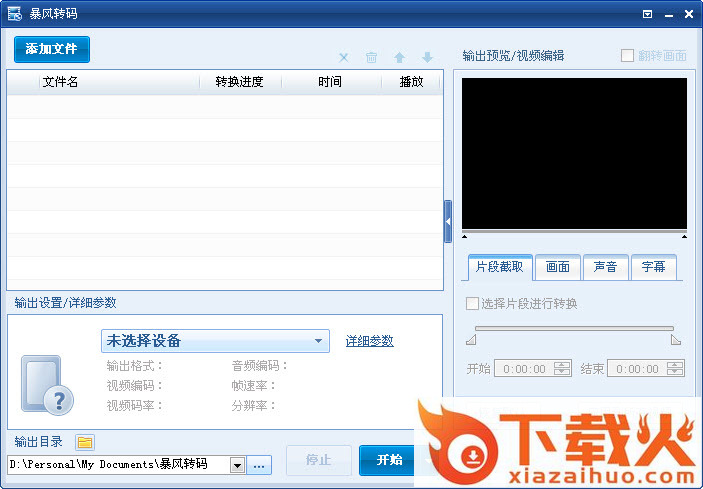Click the output directory path text field
The height and width of the screenshot is (489, 703).
pos(119,465)
